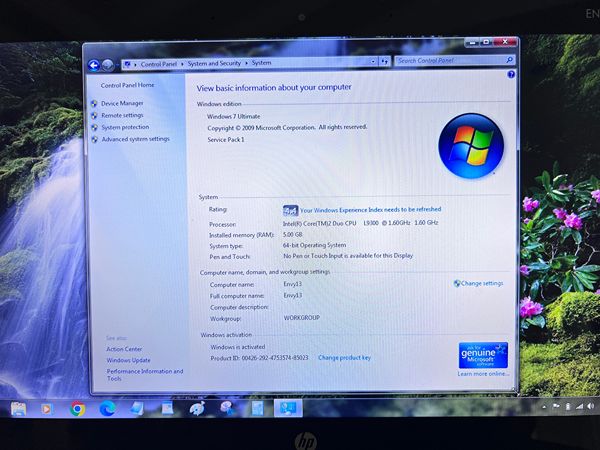
Task: Open Microsoft Edge from taskbar
Action: [108, 409]
